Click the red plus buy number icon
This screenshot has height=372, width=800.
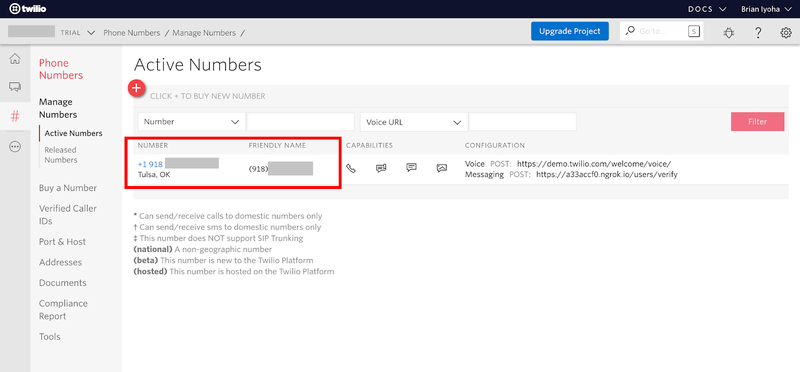(136, 88)
